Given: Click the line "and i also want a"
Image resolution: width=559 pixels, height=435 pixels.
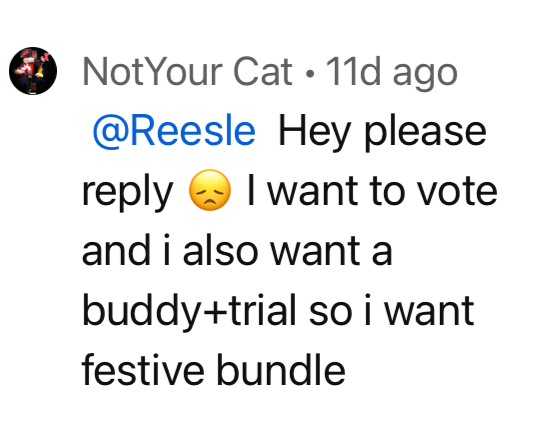Looking at the screenshot, I should 237,250.
